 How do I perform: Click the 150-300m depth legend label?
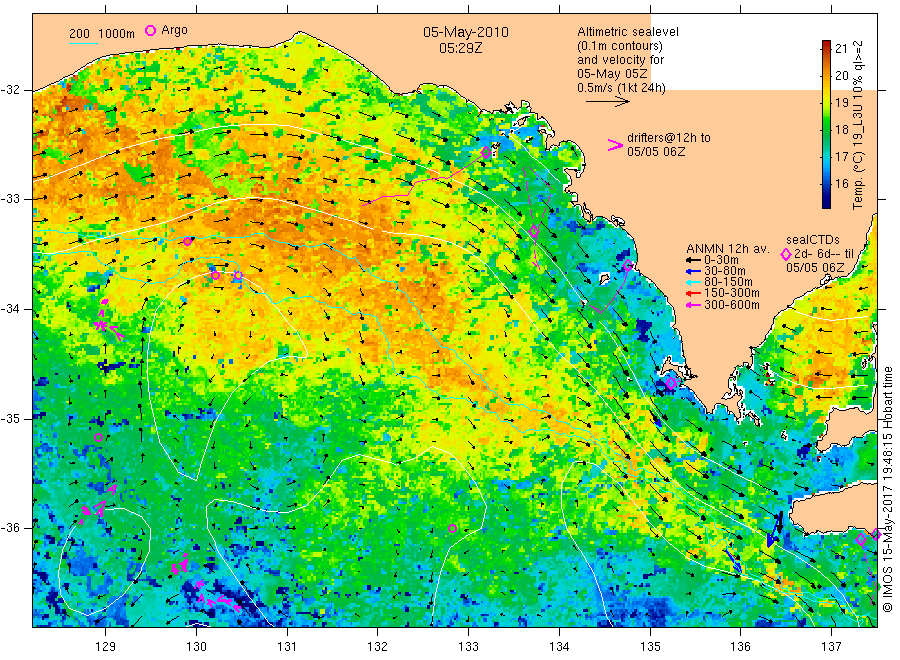click(x=732, y=293)
